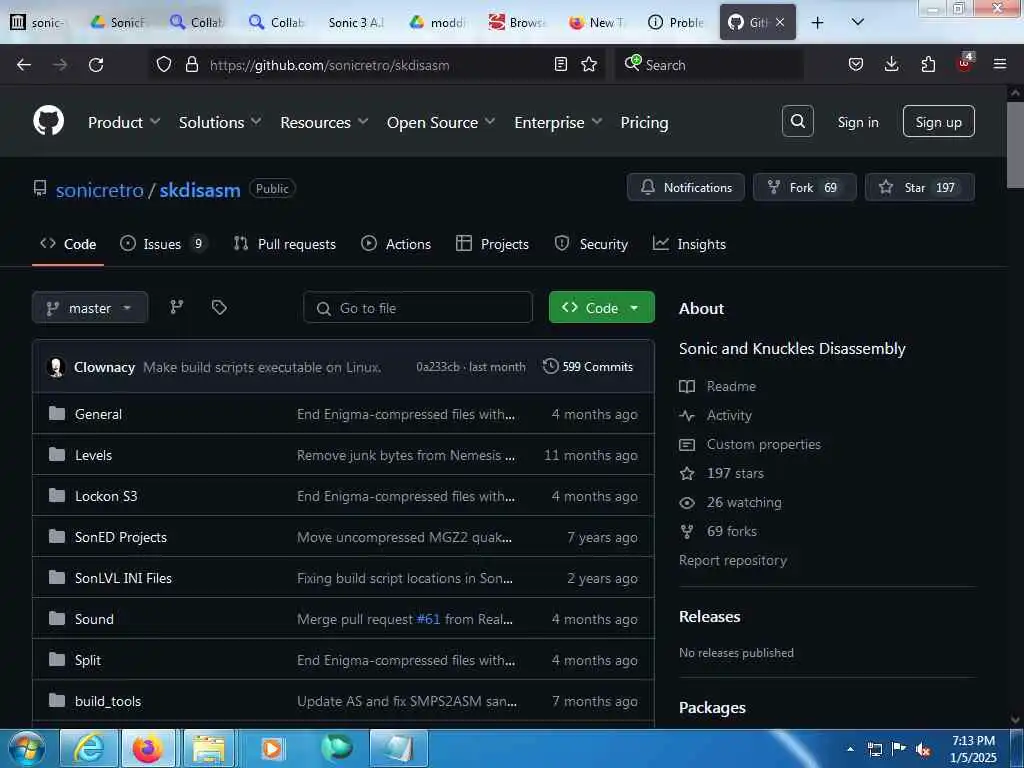Open the sonicretro owner link
1024x768 pixels.
tap(99, 190)
